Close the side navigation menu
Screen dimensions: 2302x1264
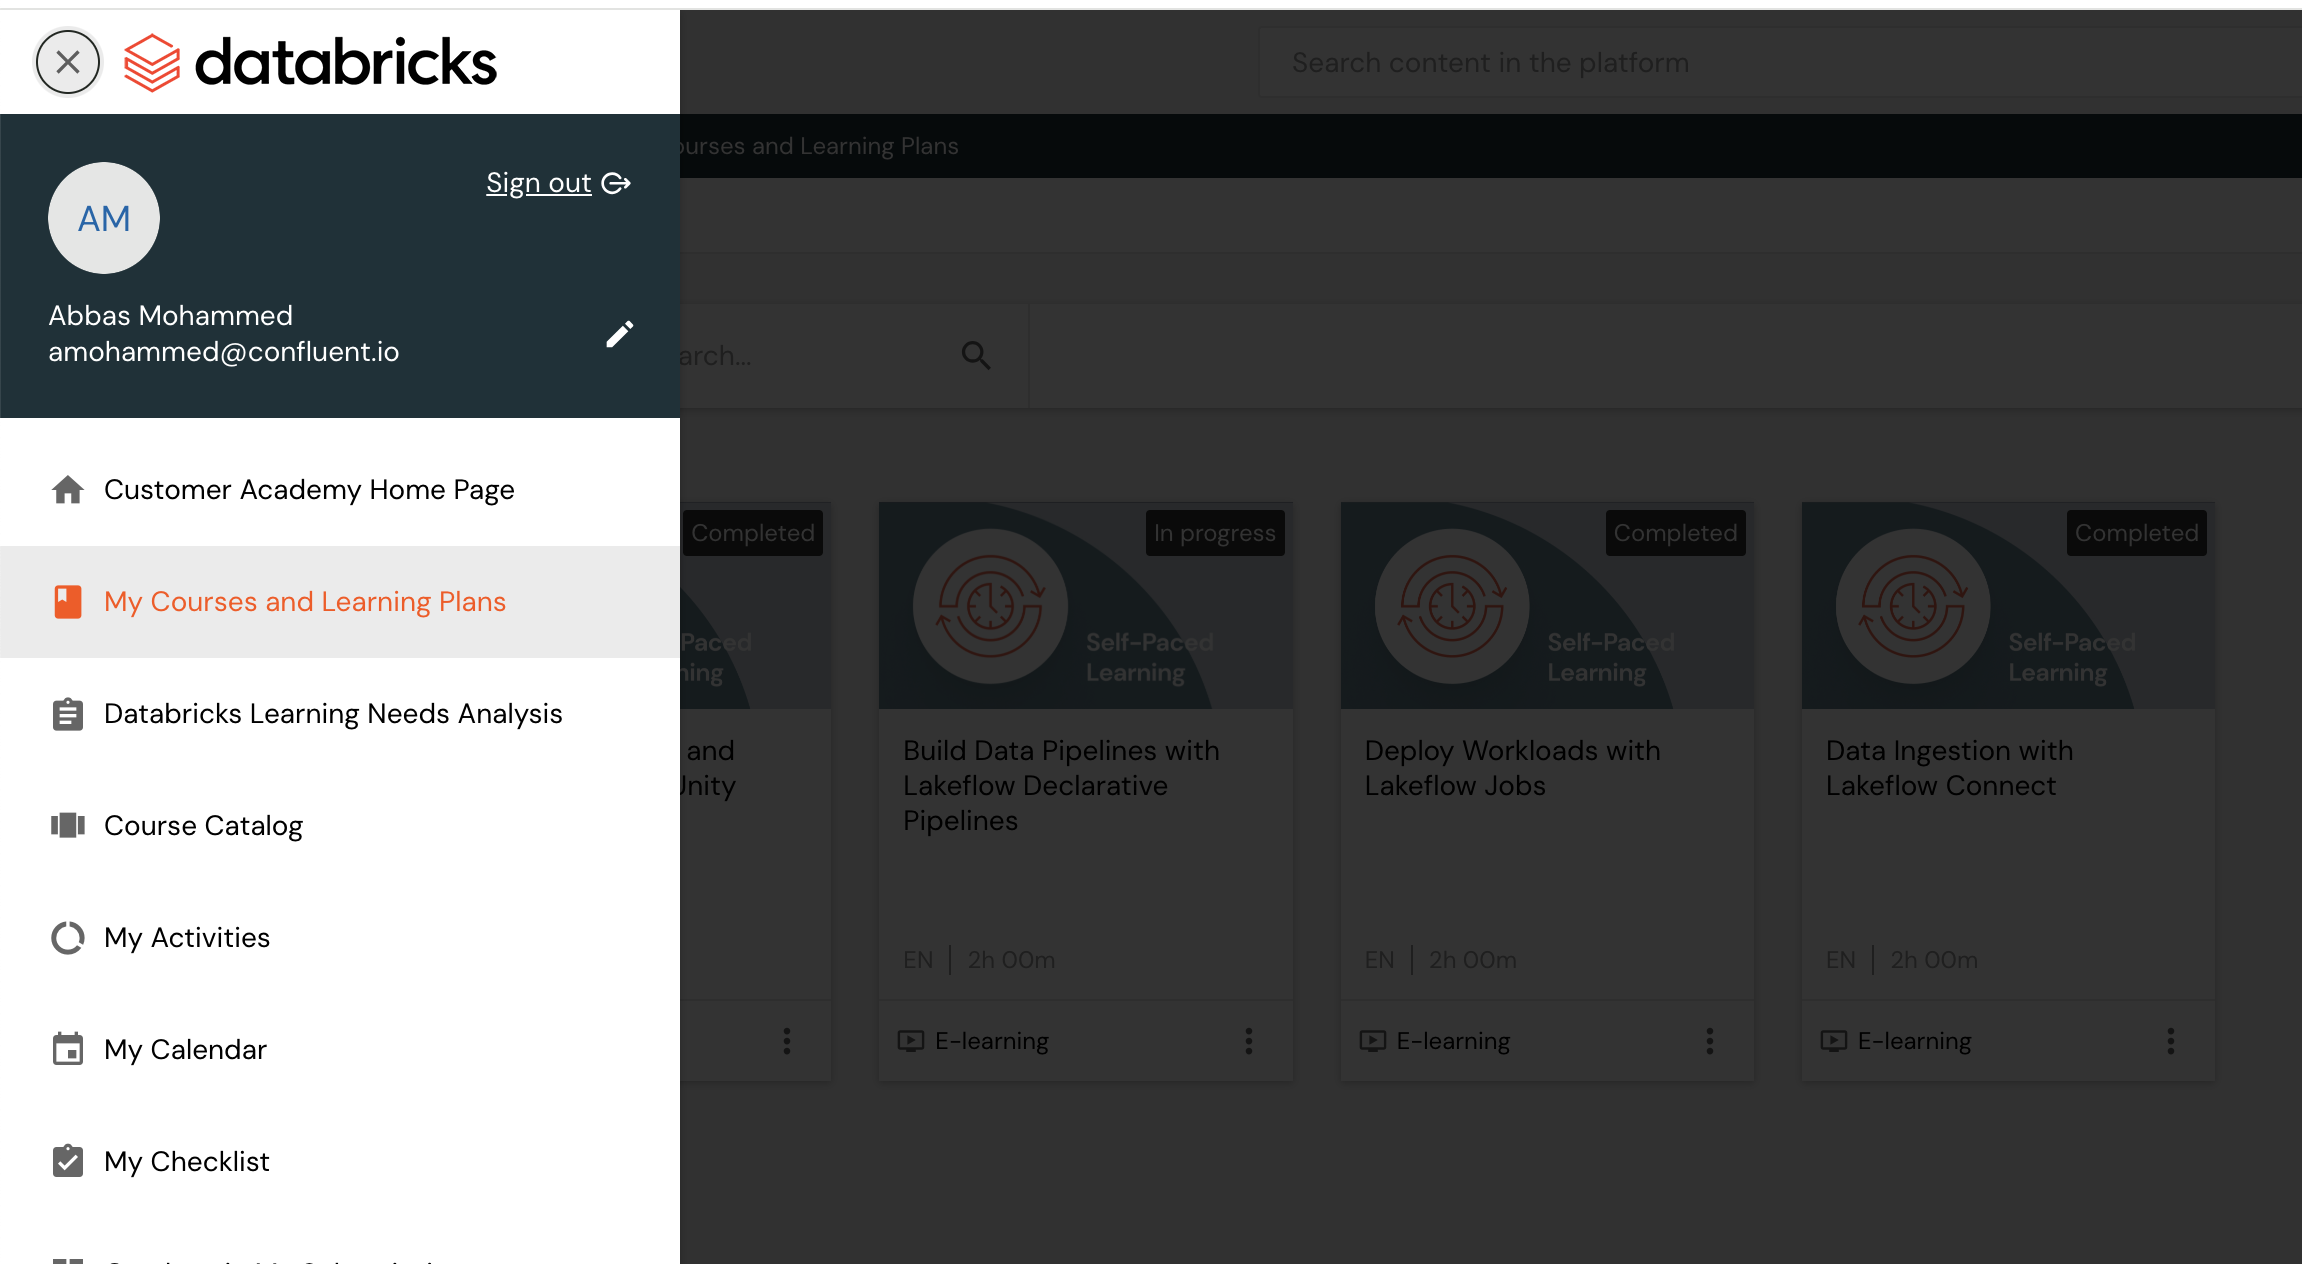pyautogui.click(x=67, y=62)
